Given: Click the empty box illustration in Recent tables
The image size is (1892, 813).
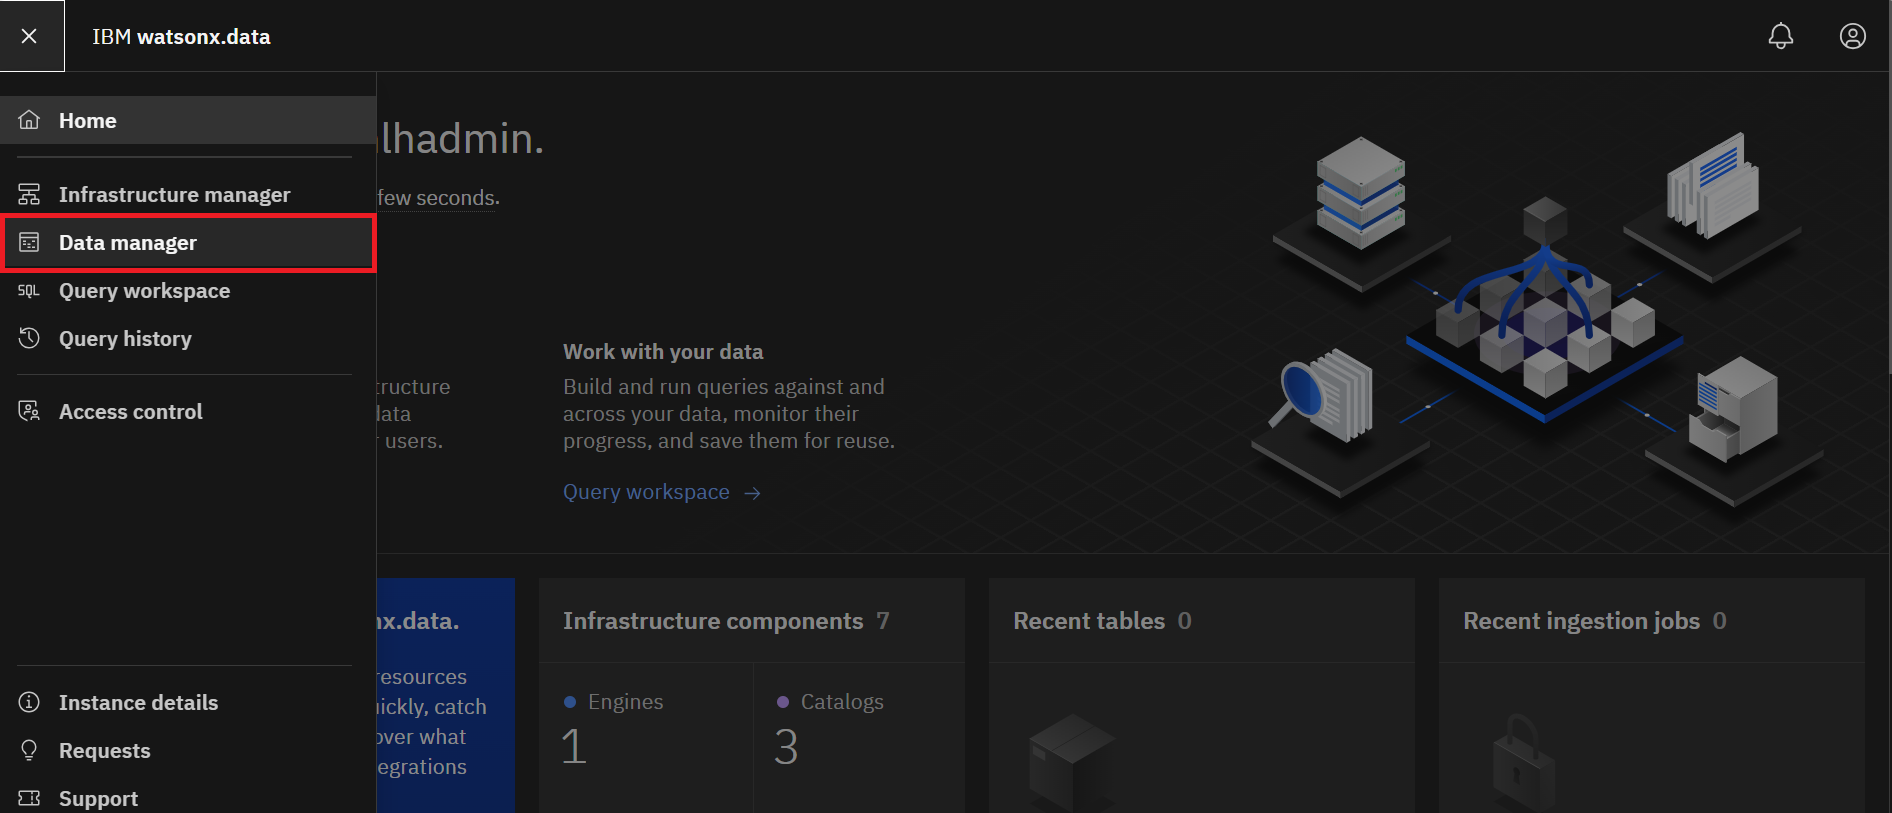Looking at the screenshot, I should tap(1072, 762).
